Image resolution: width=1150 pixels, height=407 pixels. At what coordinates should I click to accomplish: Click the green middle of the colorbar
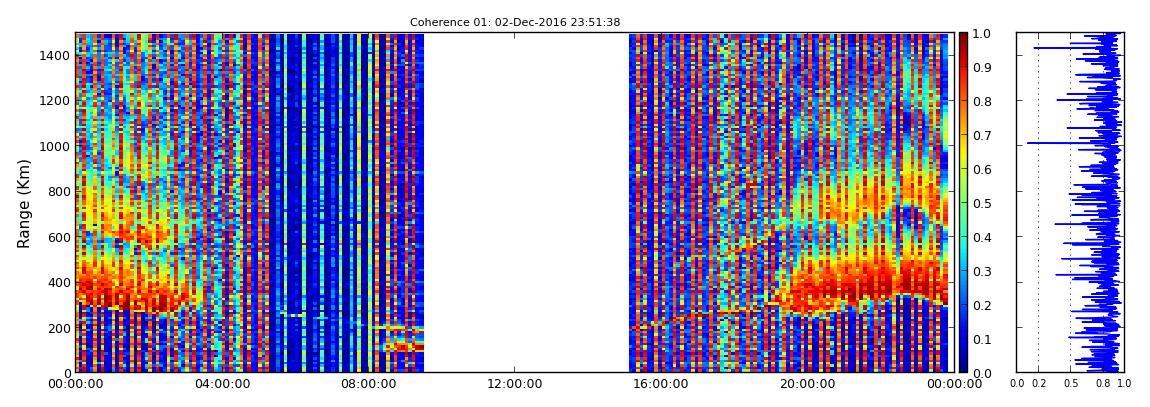tap(963, 202)
